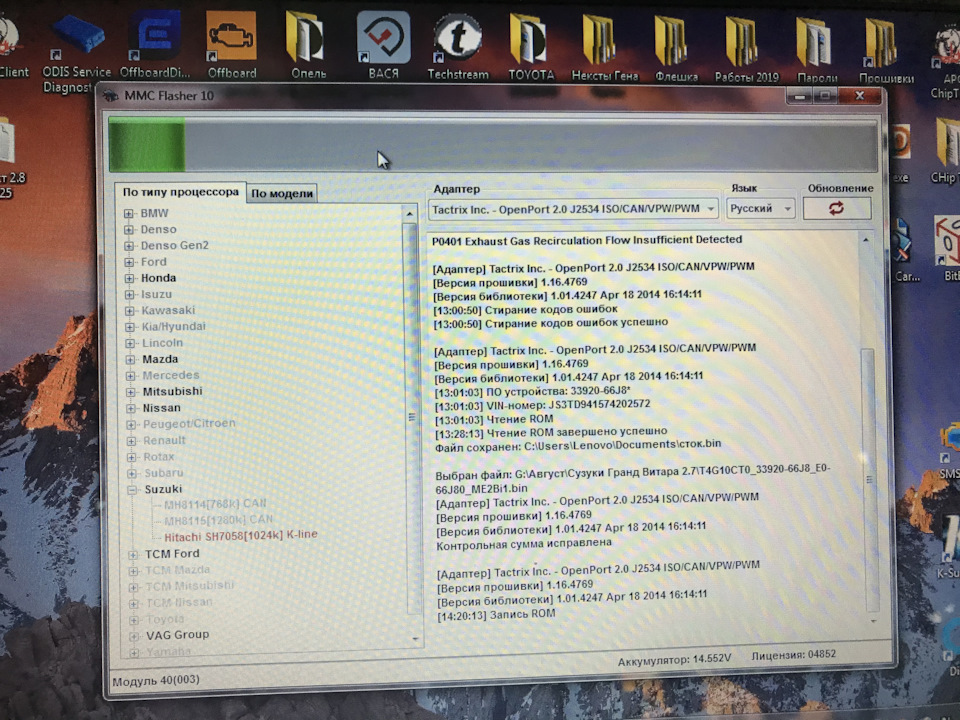Open the Опель folder on the desktop
This screenshot has height=720, width=960.
click(x=308, y=45)
